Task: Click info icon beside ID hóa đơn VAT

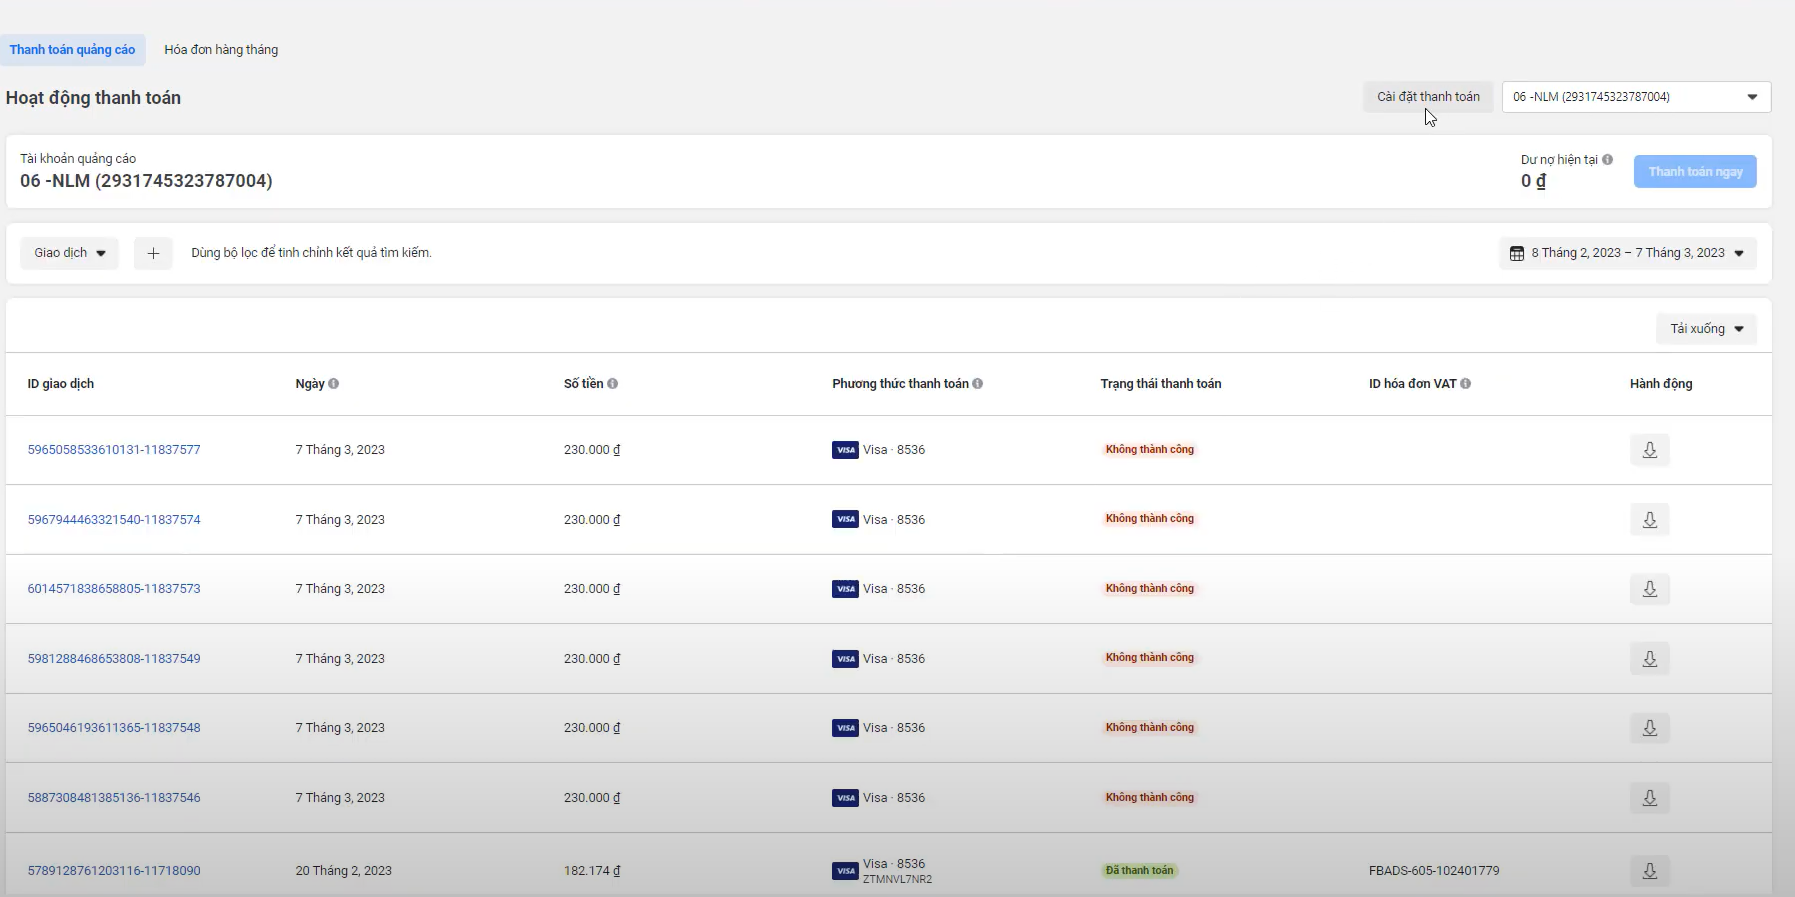Action: coord(1465,384)
